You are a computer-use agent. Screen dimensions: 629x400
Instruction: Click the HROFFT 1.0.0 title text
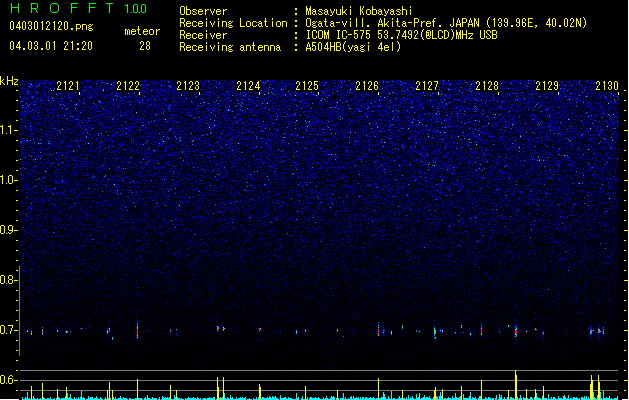click(x=78, y=8)
